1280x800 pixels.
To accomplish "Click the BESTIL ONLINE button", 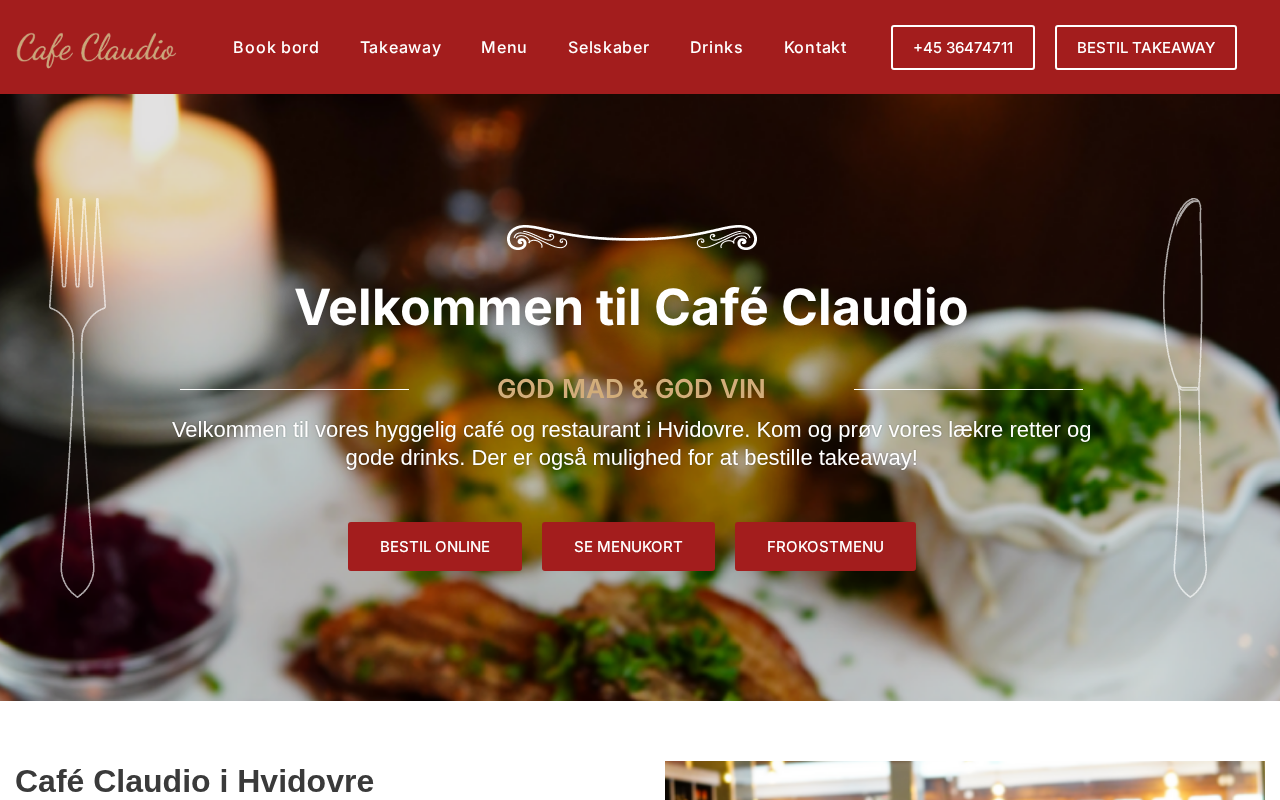I will coord(435,547).
